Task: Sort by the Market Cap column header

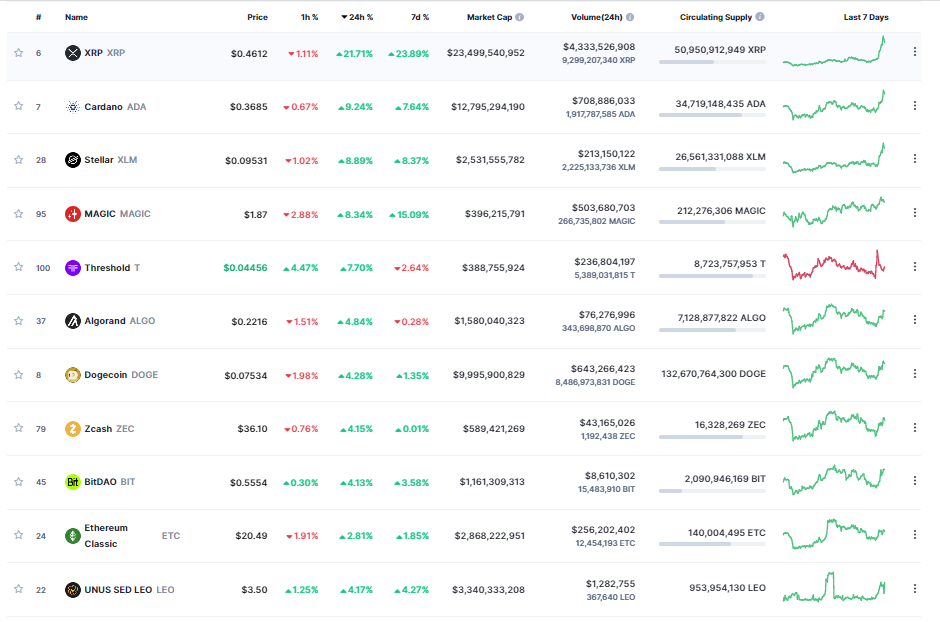Action: click(489, 17)
